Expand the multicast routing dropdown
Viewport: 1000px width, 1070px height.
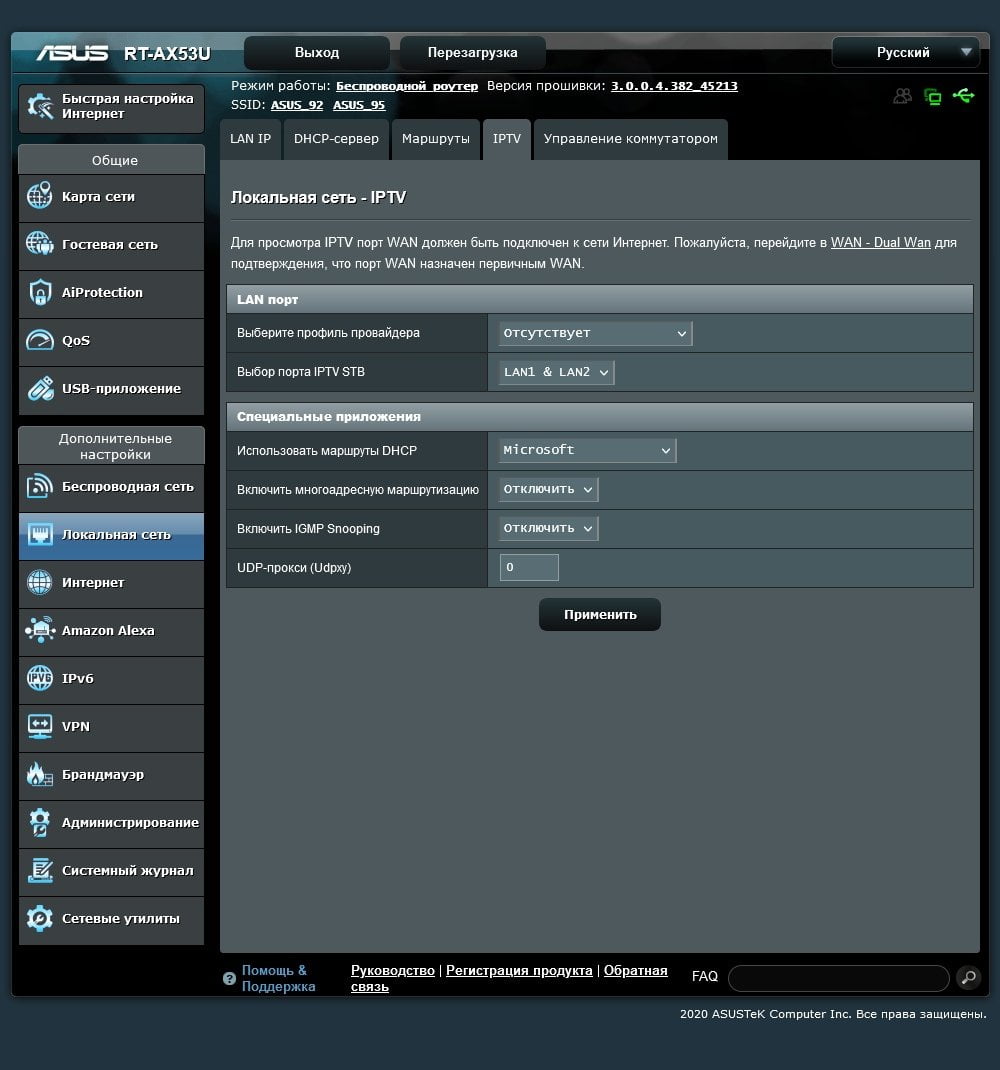tap(548, 489)
